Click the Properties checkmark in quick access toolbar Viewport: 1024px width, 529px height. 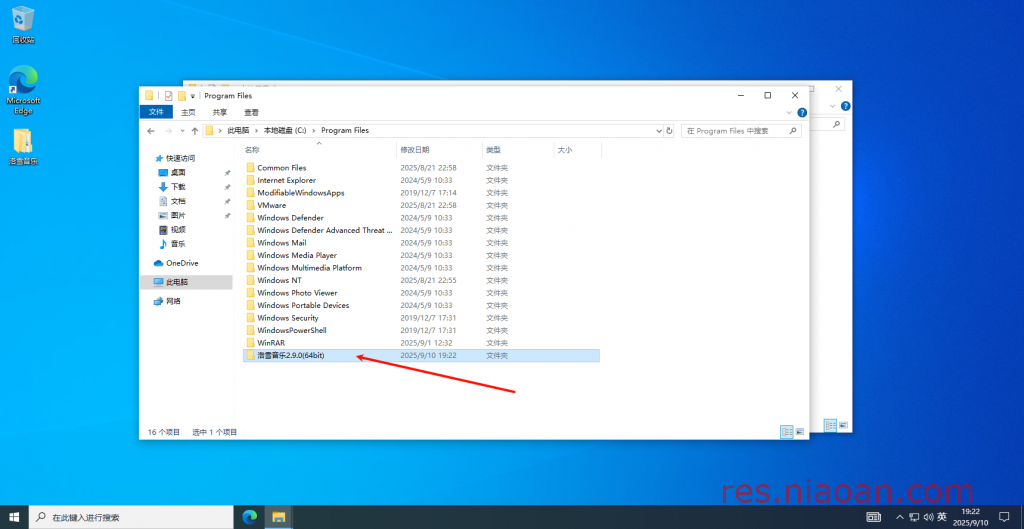[168, 95]
